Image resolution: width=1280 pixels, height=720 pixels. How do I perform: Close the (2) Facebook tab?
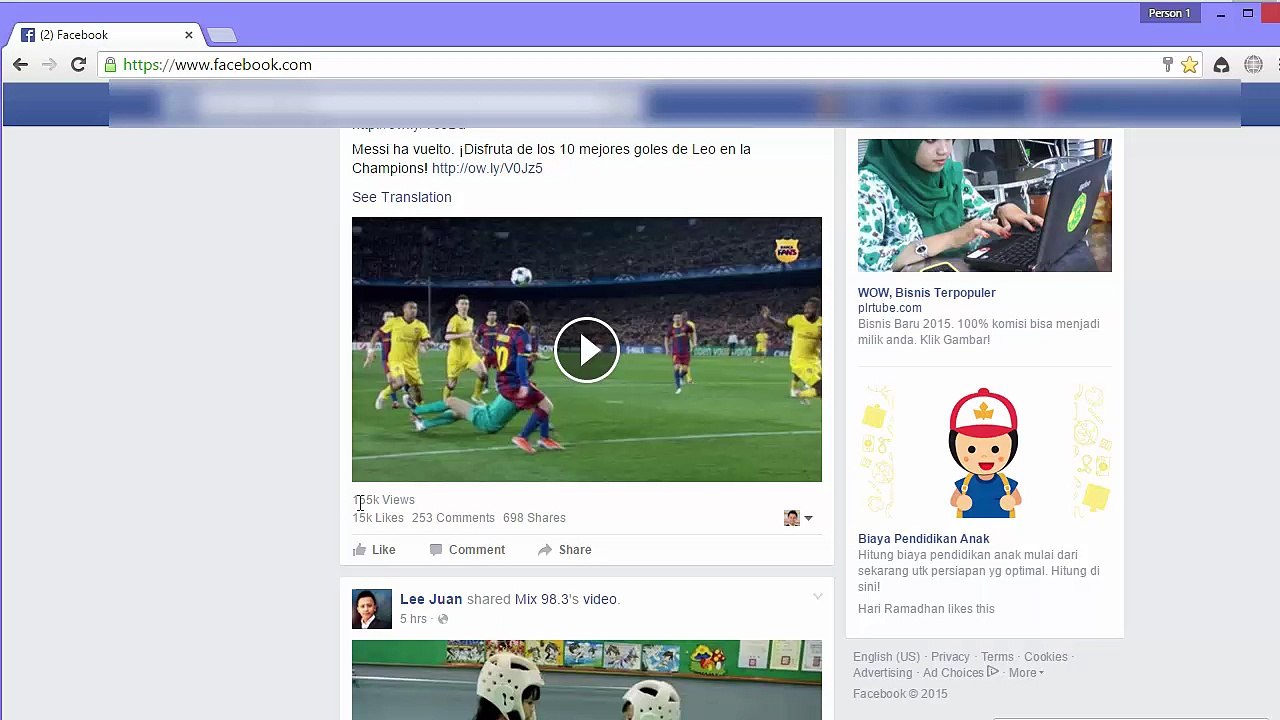(x=188, y=35)
